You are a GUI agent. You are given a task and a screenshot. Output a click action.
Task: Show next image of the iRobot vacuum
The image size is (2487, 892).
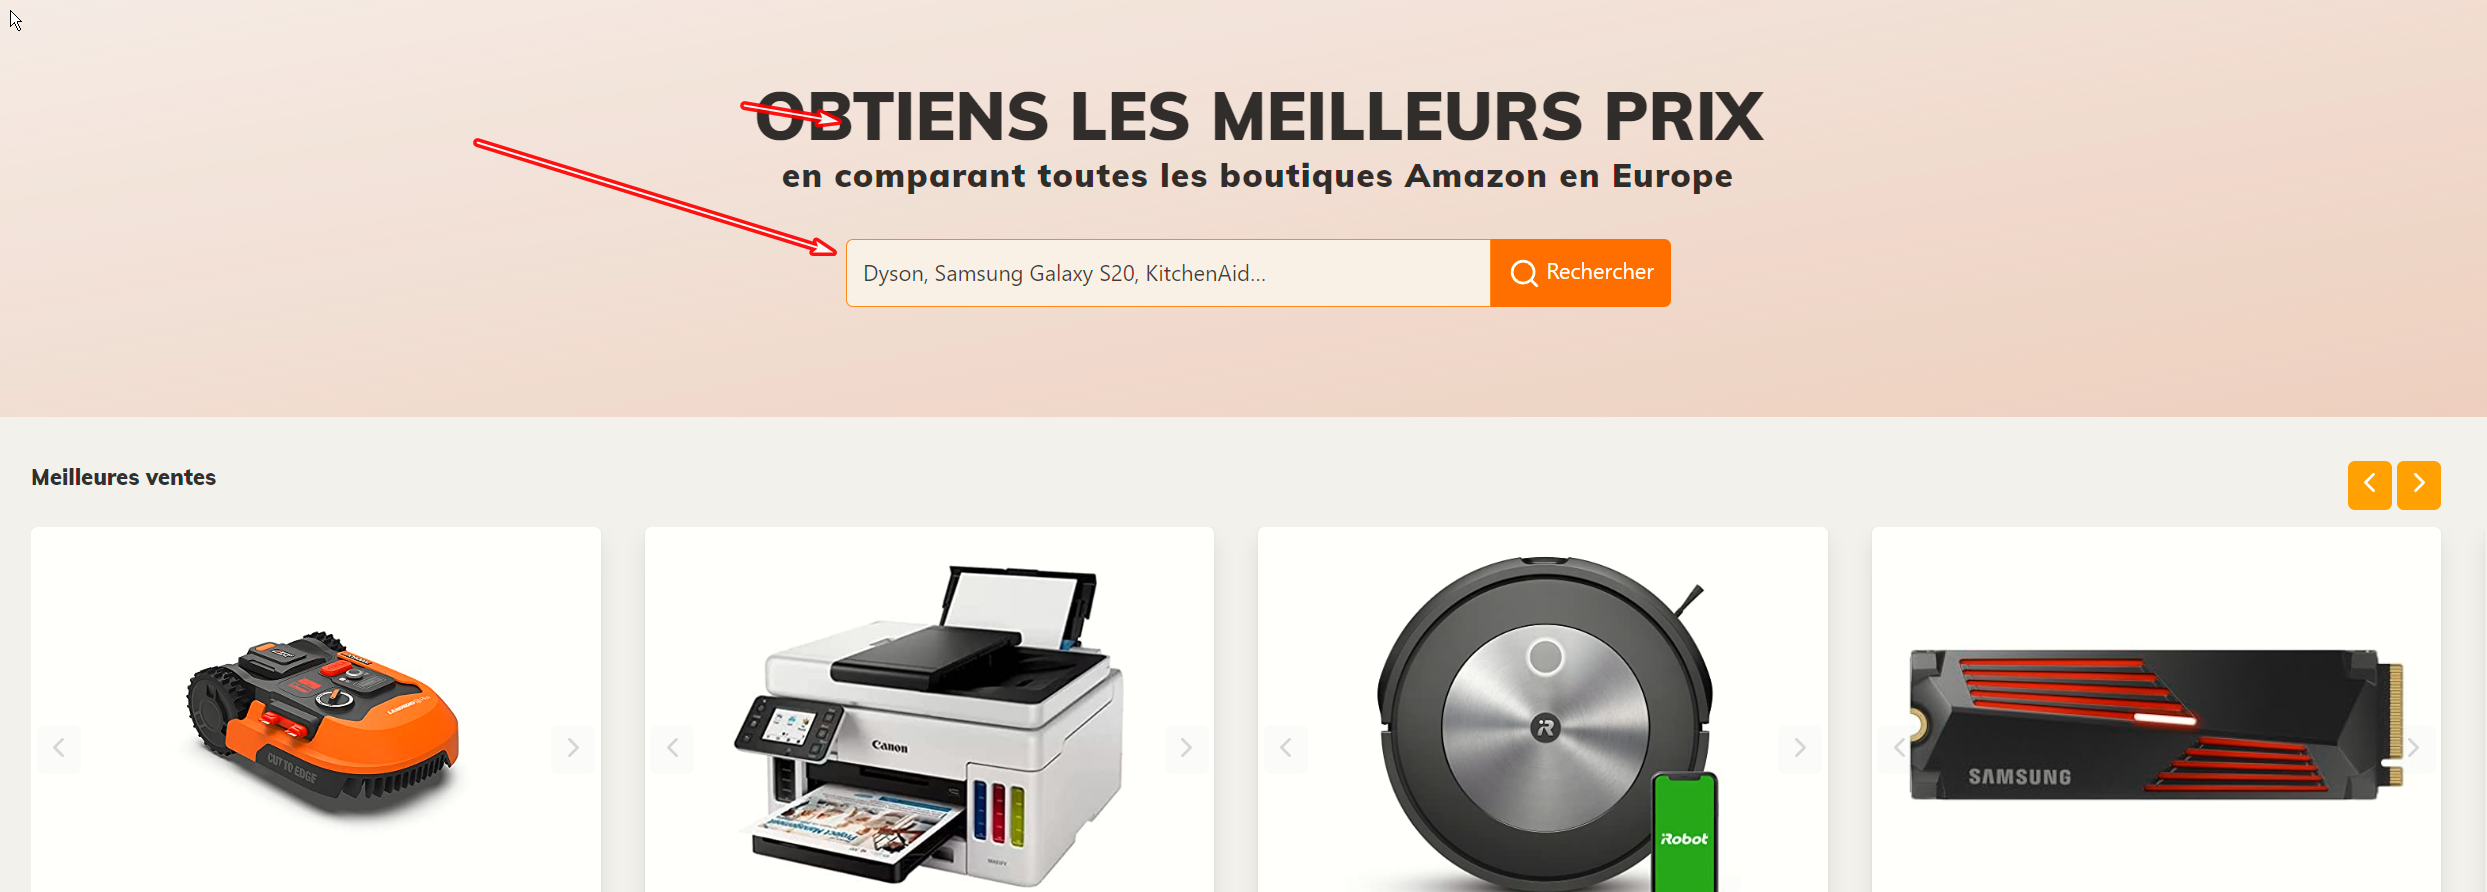1800,748
